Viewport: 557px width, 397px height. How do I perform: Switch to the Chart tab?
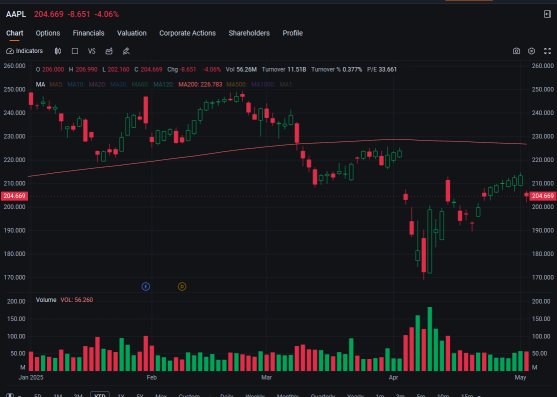coord(15,33)
